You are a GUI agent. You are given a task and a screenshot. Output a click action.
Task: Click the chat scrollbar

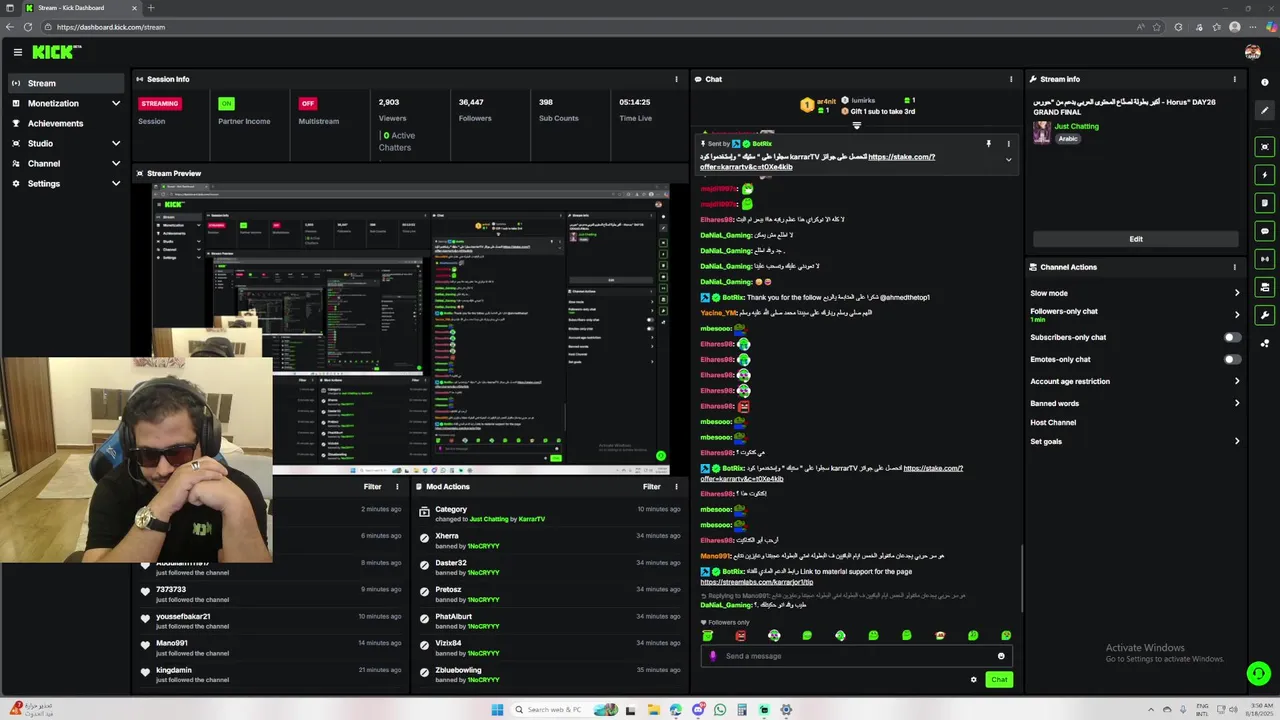[1022, 578]
